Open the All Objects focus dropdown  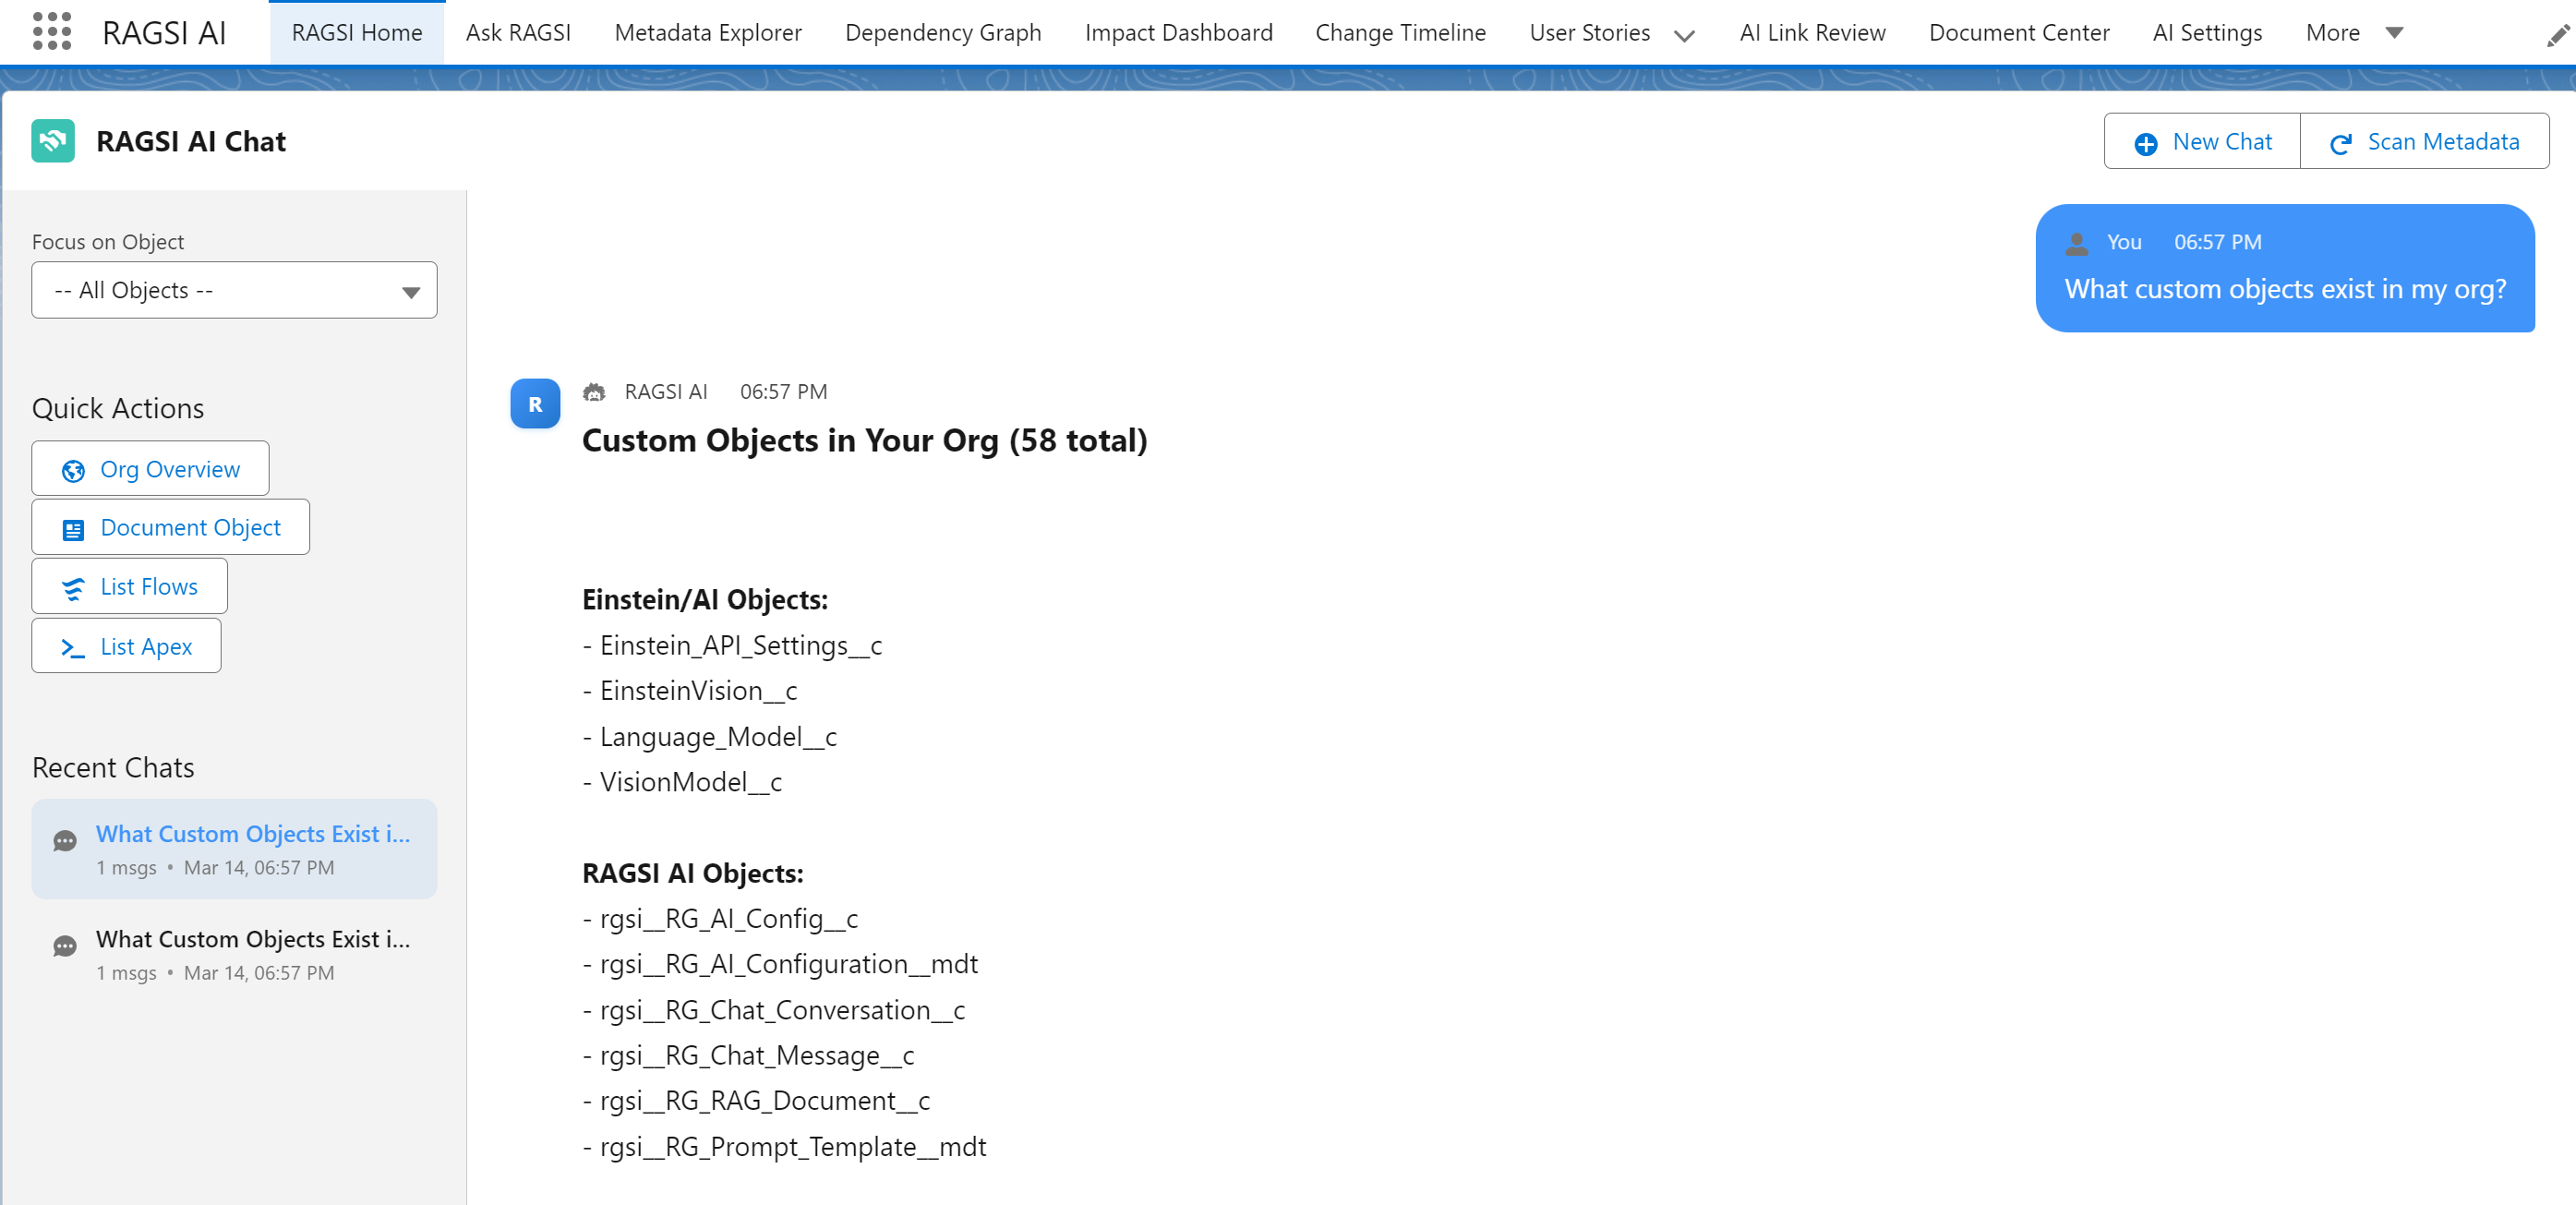[x=234, y=290]
